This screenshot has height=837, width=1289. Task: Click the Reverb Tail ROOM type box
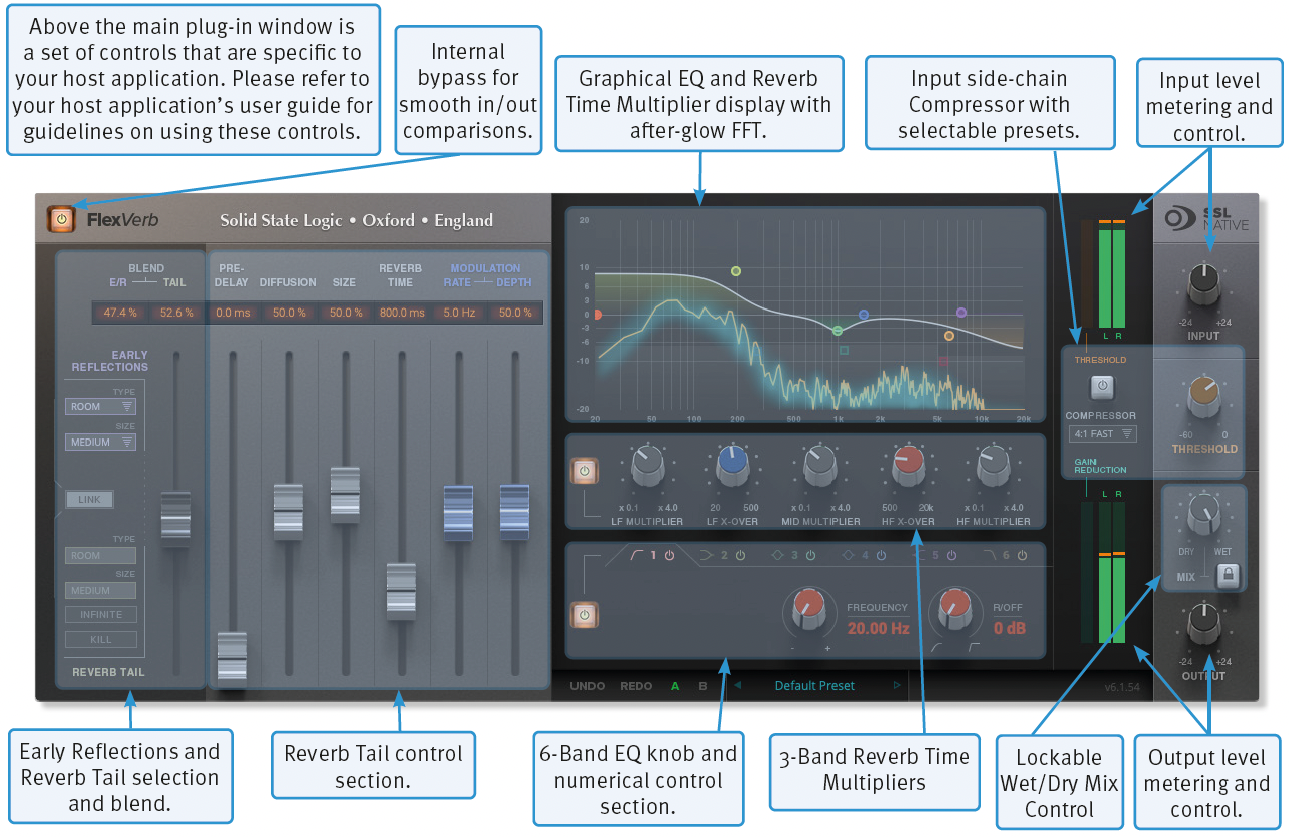[x=100, y=555]
